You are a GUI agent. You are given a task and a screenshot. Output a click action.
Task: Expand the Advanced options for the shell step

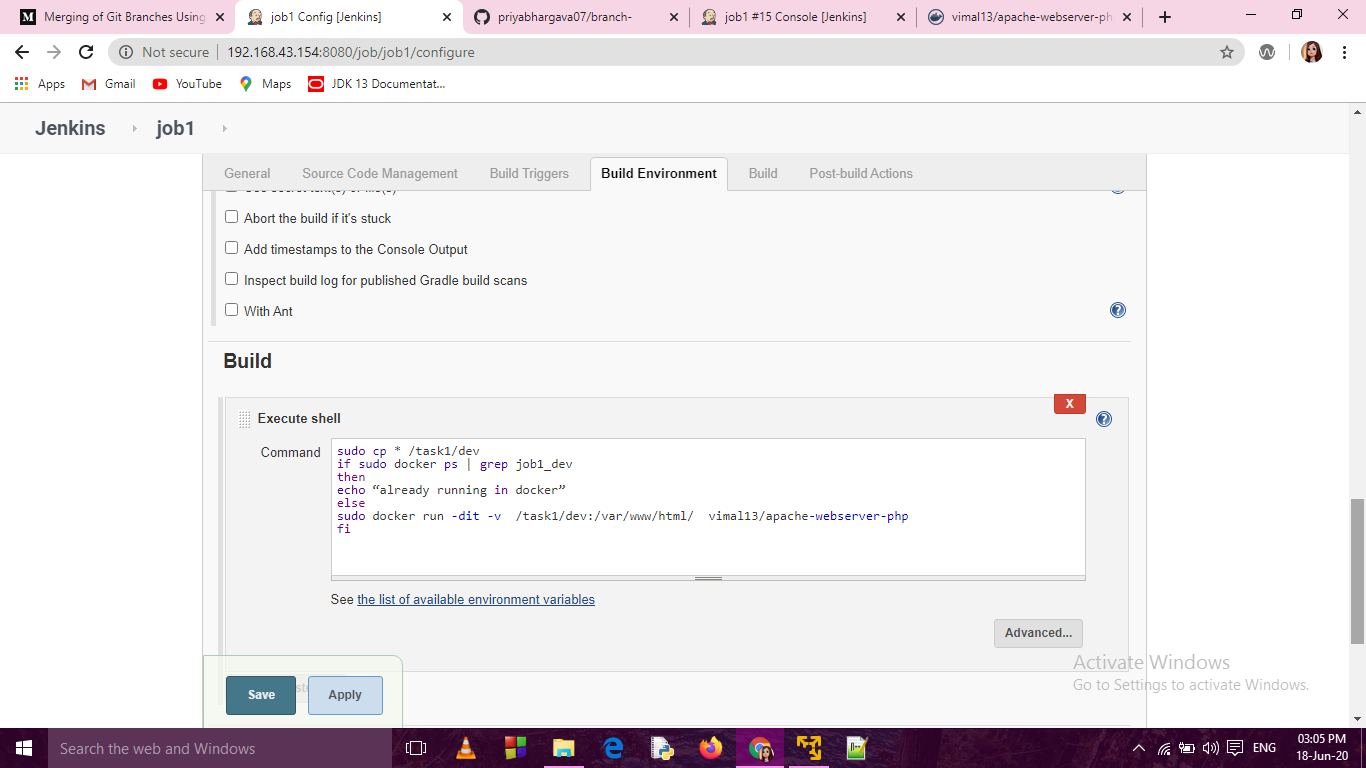(x=1038, y=632)
